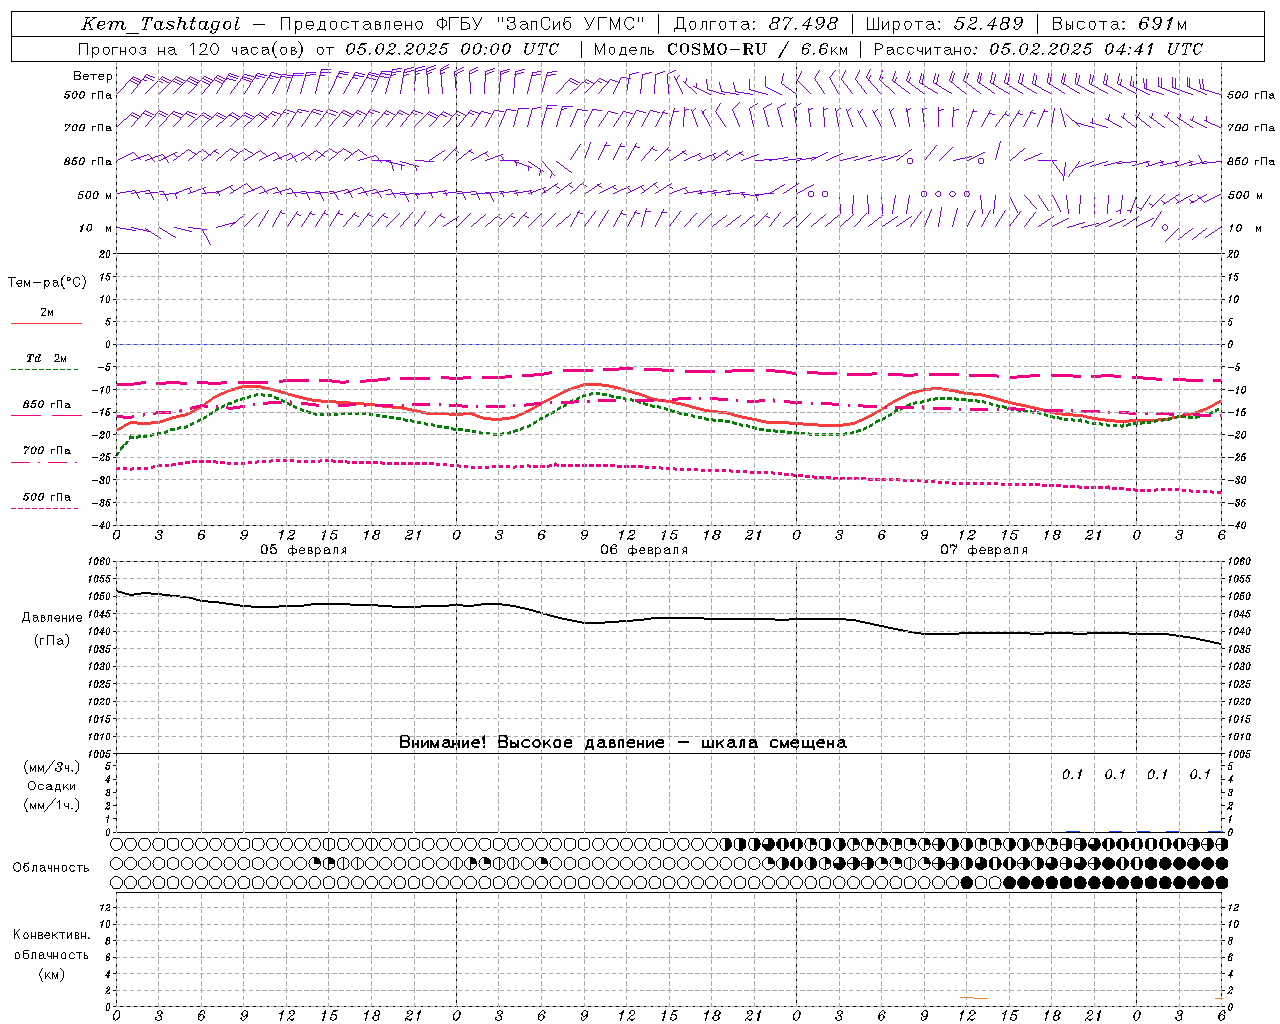Click the (мм/1ч.) precipitation unit label

pyautogui.click(x=52, y=805)
